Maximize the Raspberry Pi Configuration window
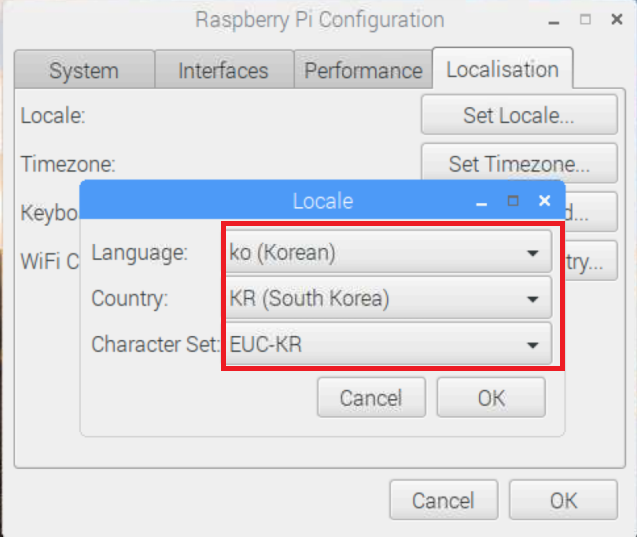 click(x=585, y=19)
